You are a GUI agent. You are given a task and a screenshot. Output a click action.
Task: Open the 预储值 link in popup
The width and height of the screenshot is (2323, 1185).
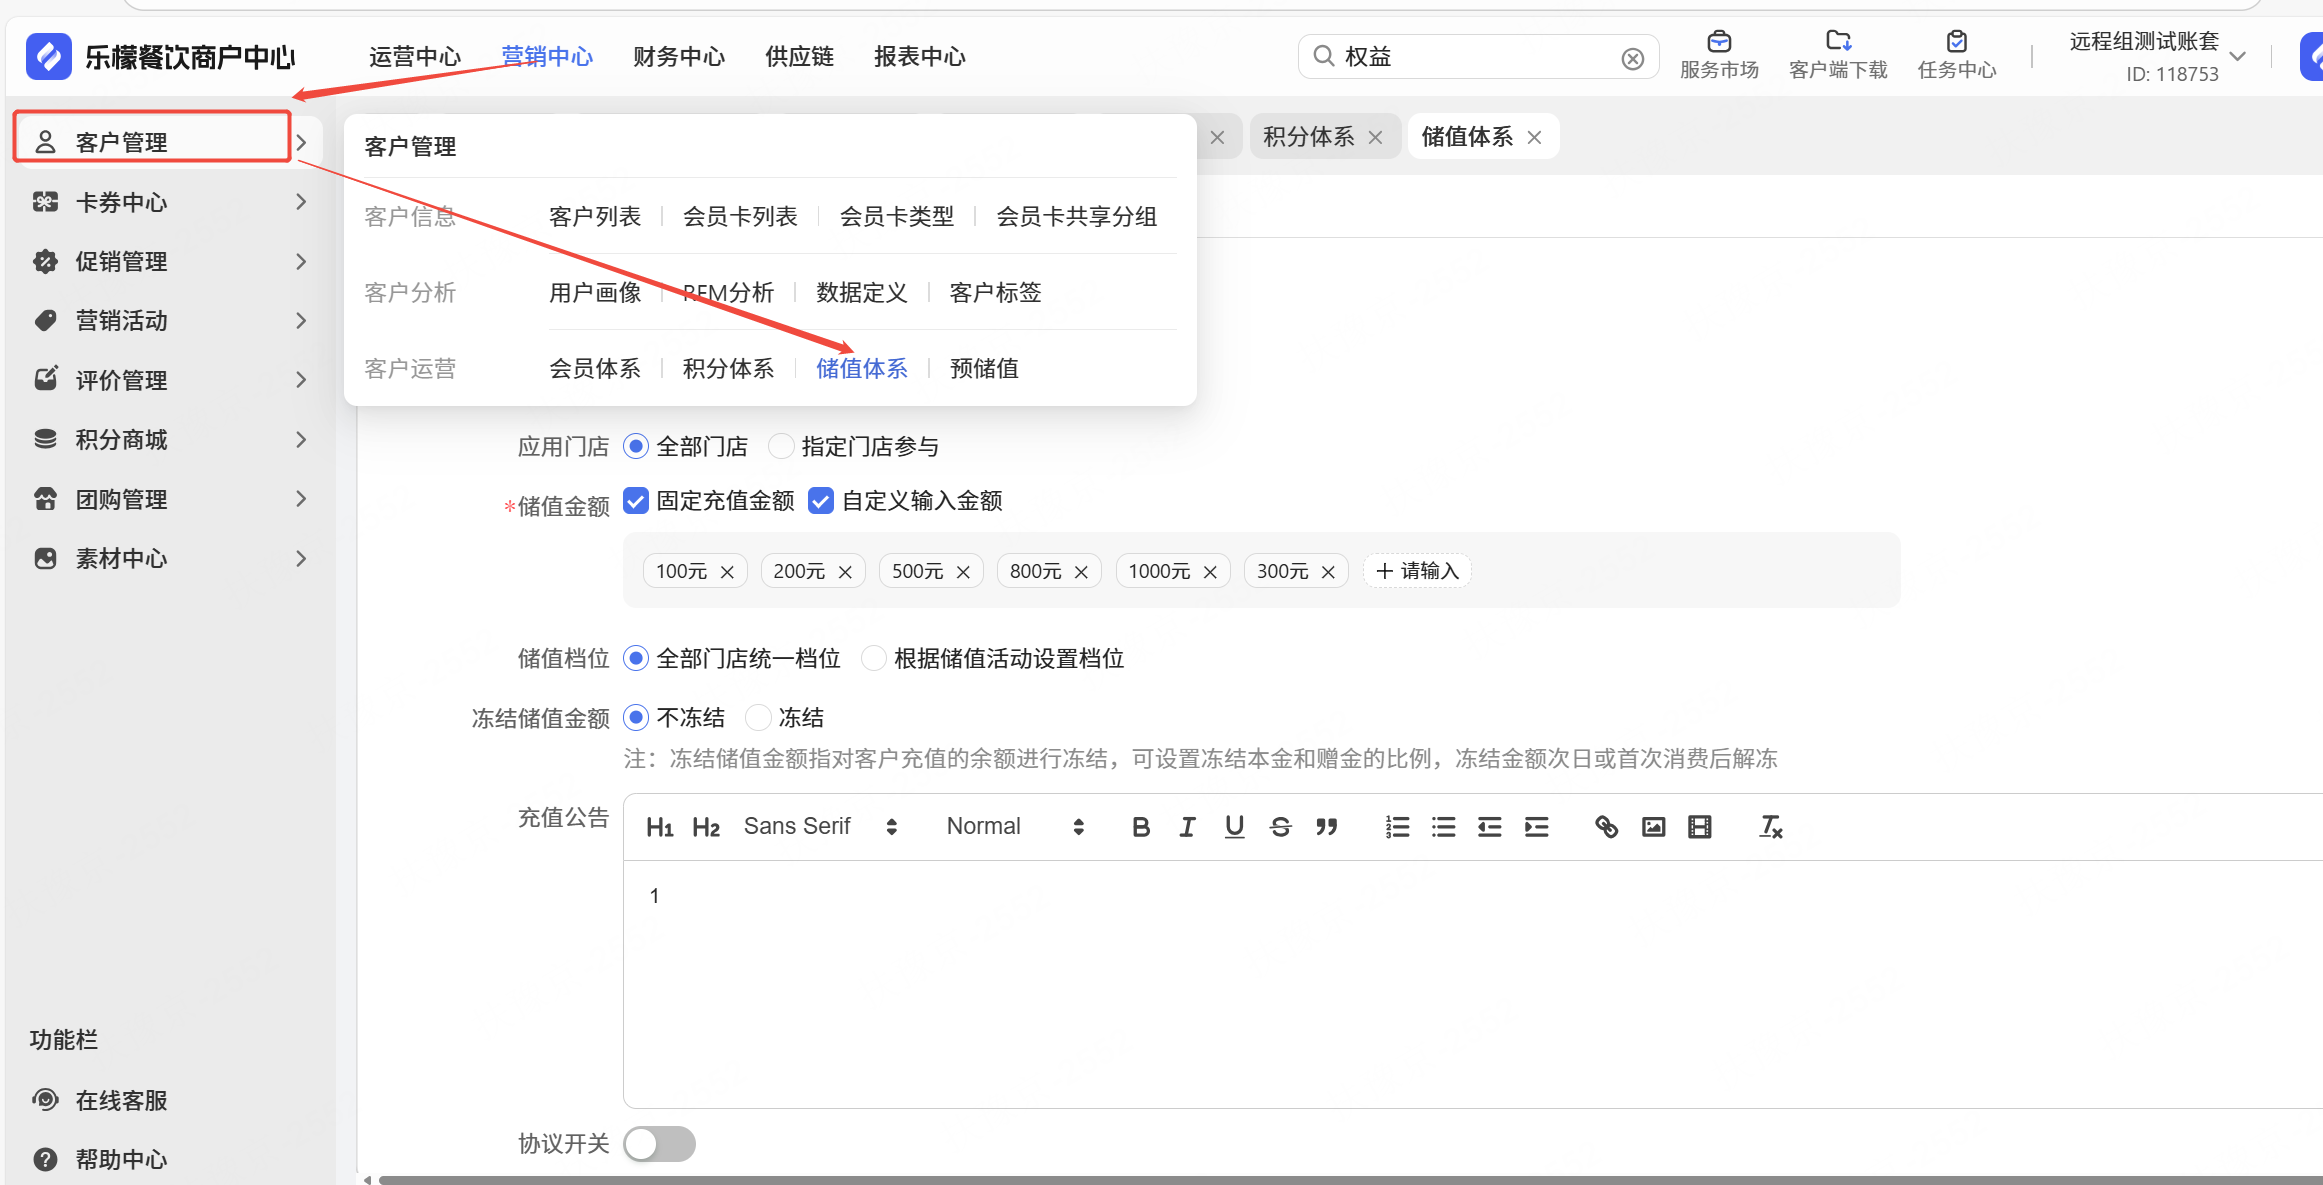[x=984, y=368]
